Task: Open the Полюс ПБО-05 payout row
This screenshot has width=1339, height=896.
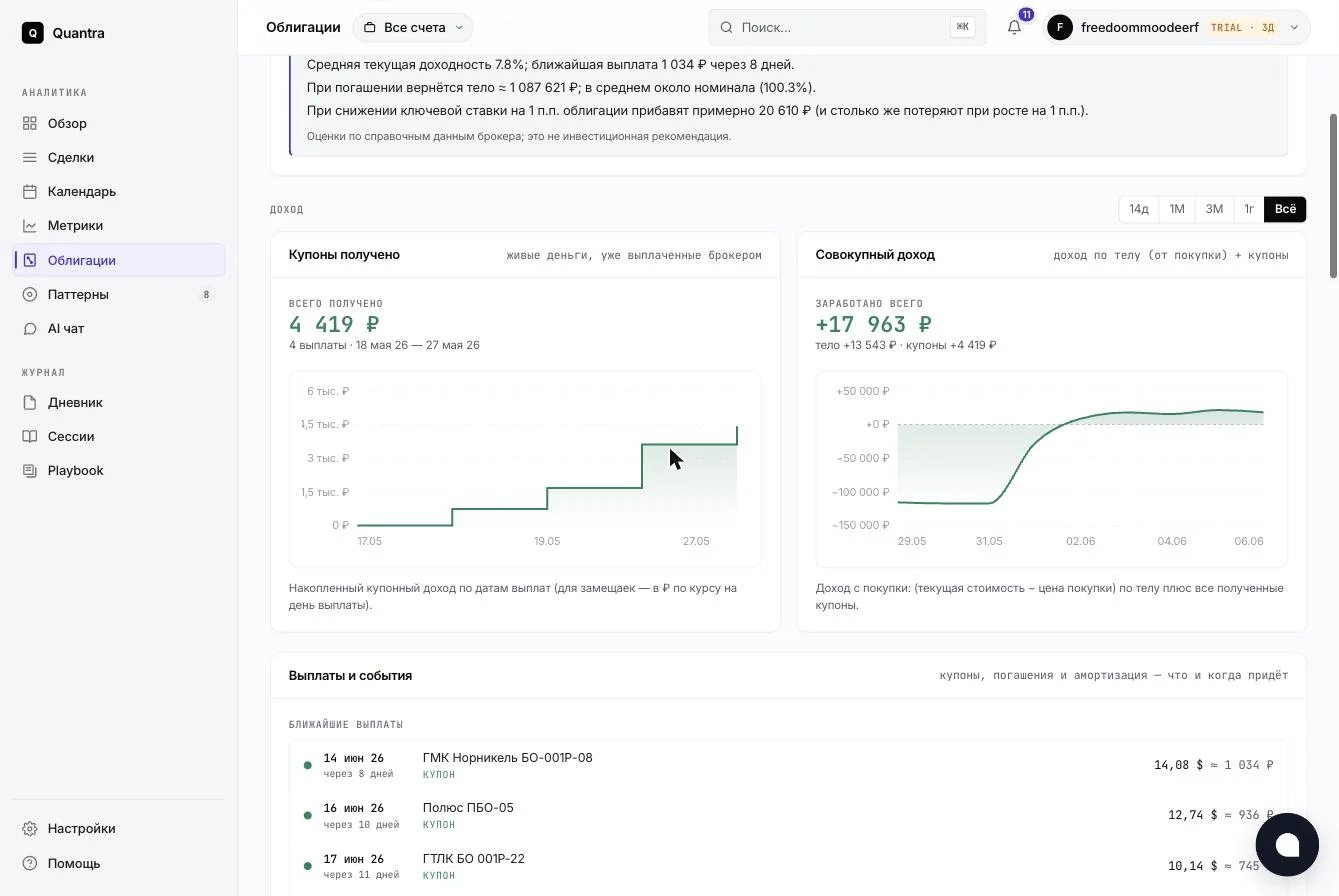Action: pos(789,815)
